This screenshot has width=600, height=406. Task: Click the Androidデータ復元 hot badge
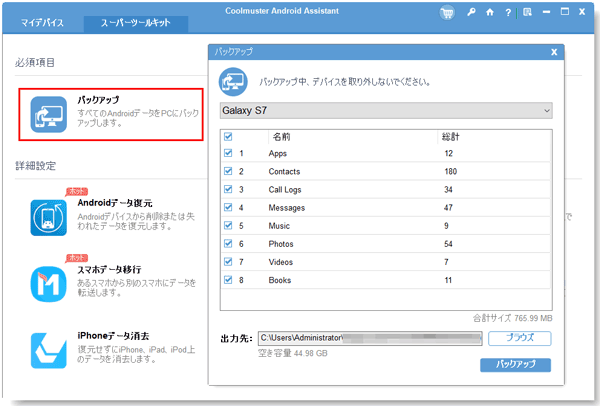(x=77, y=191)
